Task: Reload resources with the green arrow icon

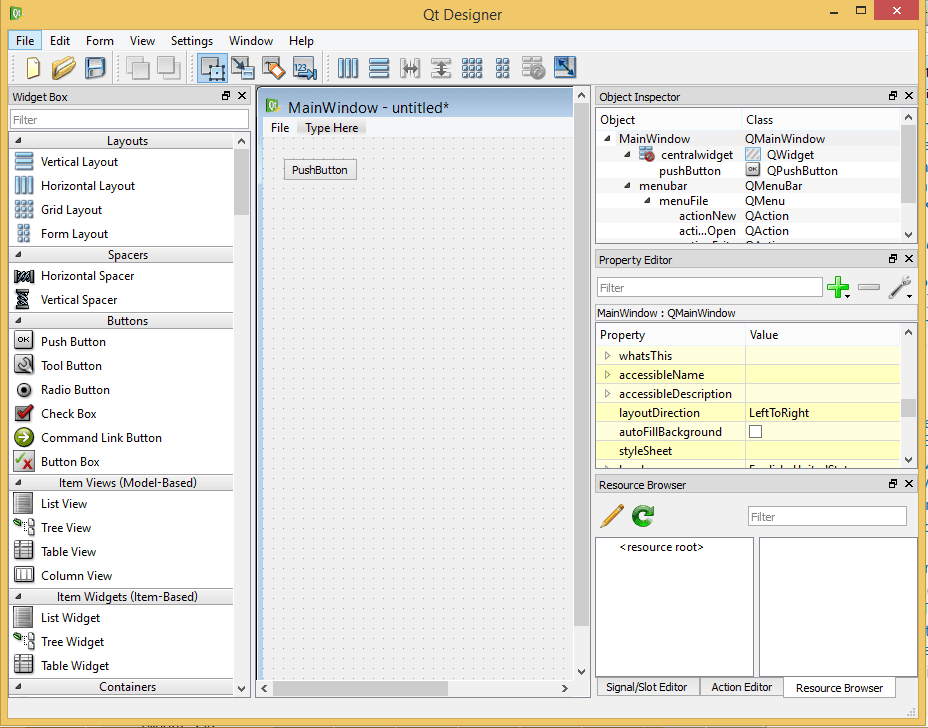Action: click(643, 516)
